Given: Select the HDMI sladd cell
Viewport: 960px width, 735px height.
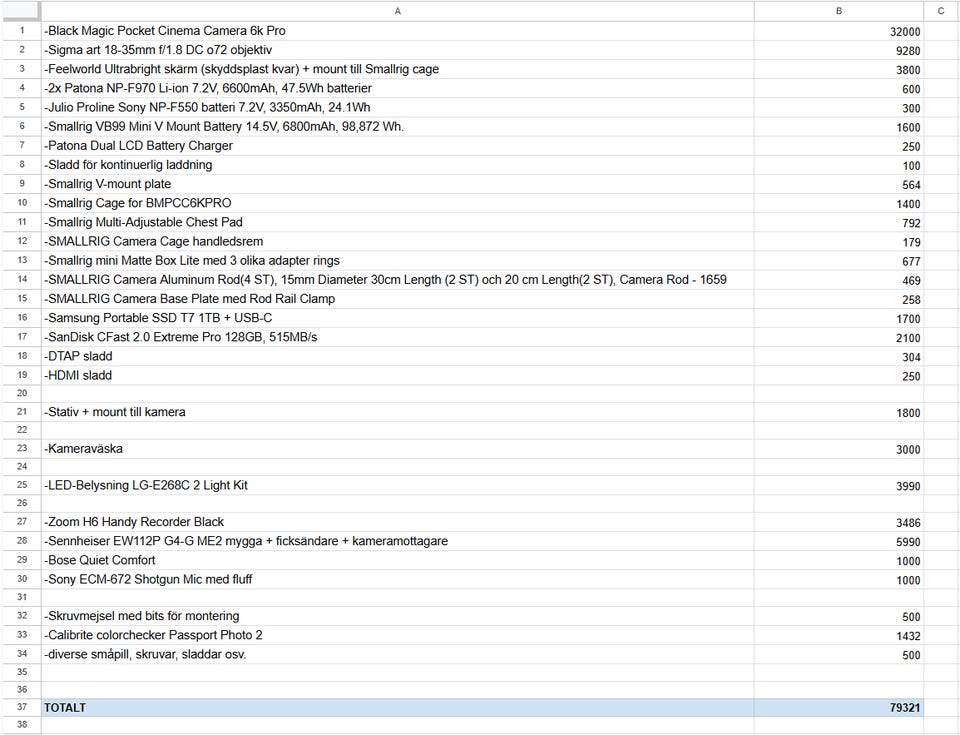Looking at the screenshot, I should click(x=397, y=375).
